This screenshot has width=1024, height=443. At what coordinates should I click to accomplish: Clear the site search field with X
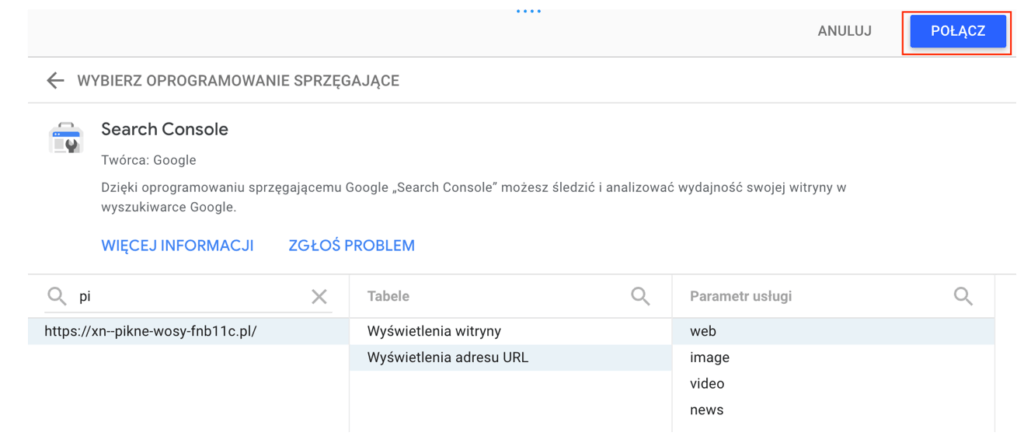(x=319, y=296)
